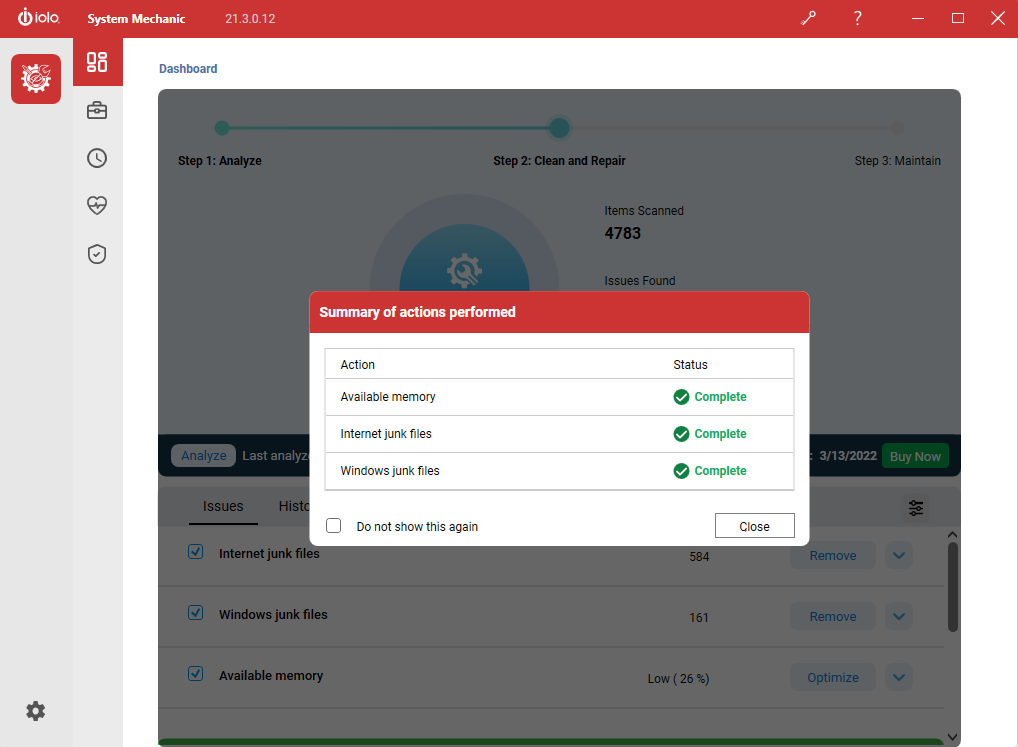1018x747 pixels.
Task: Close the System Mechanic window
Action: click(x=998, y=18)
